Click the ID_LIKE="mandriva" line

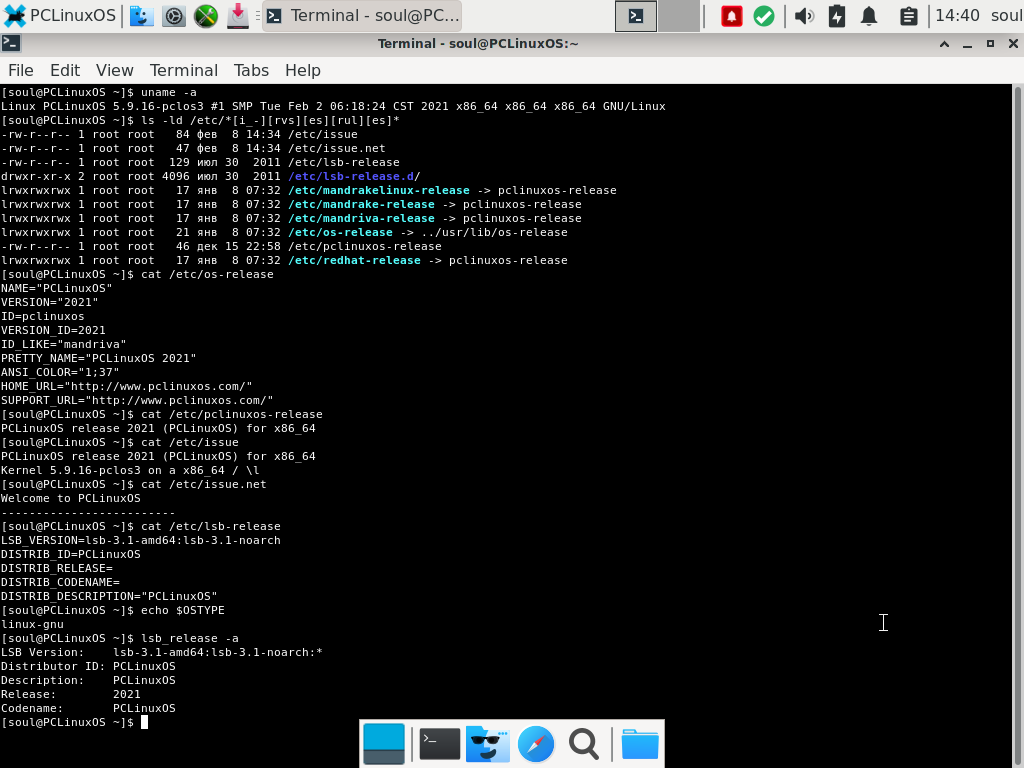click(63, 344)
